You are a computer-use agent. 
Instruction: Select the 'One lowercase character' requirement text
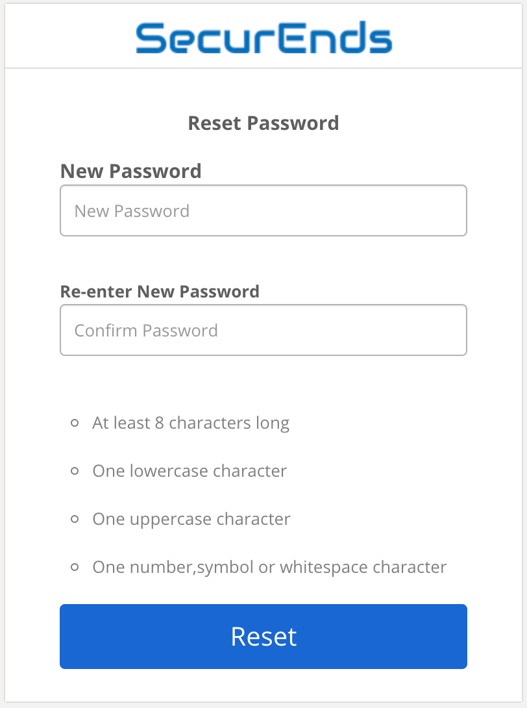(x=190, y=471)
